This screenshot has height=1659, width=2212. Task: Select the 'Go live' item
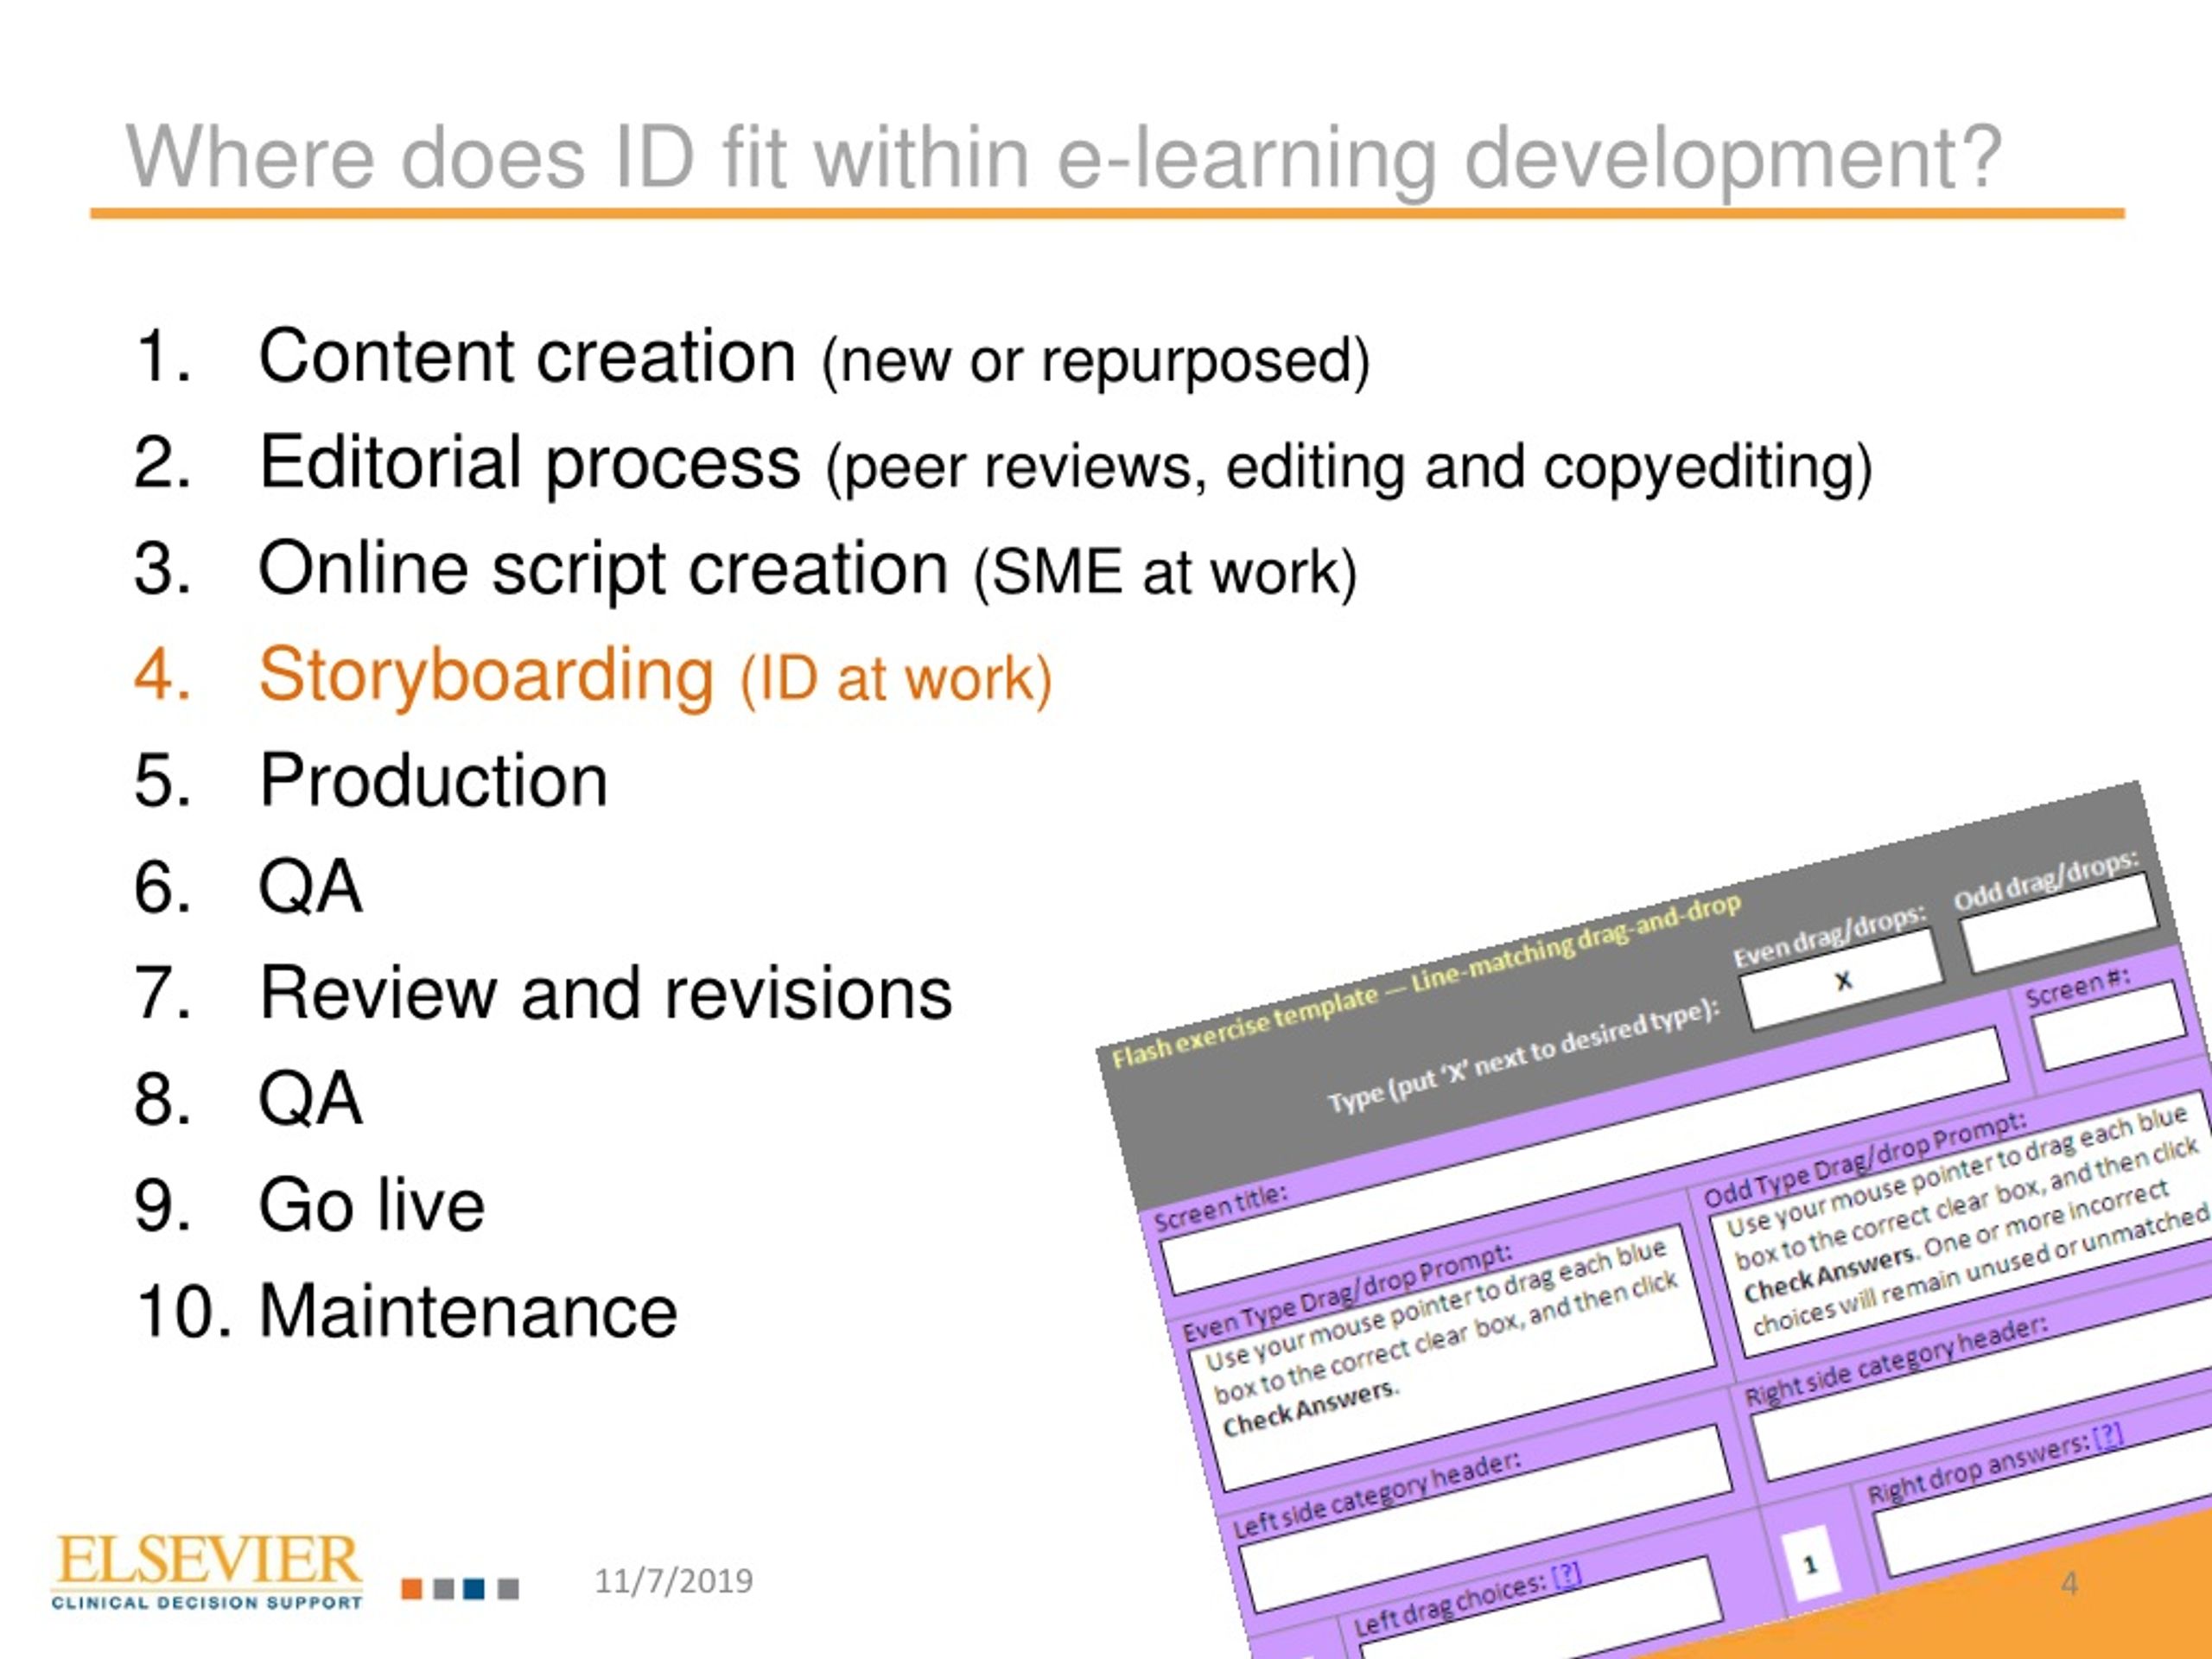371,1205
